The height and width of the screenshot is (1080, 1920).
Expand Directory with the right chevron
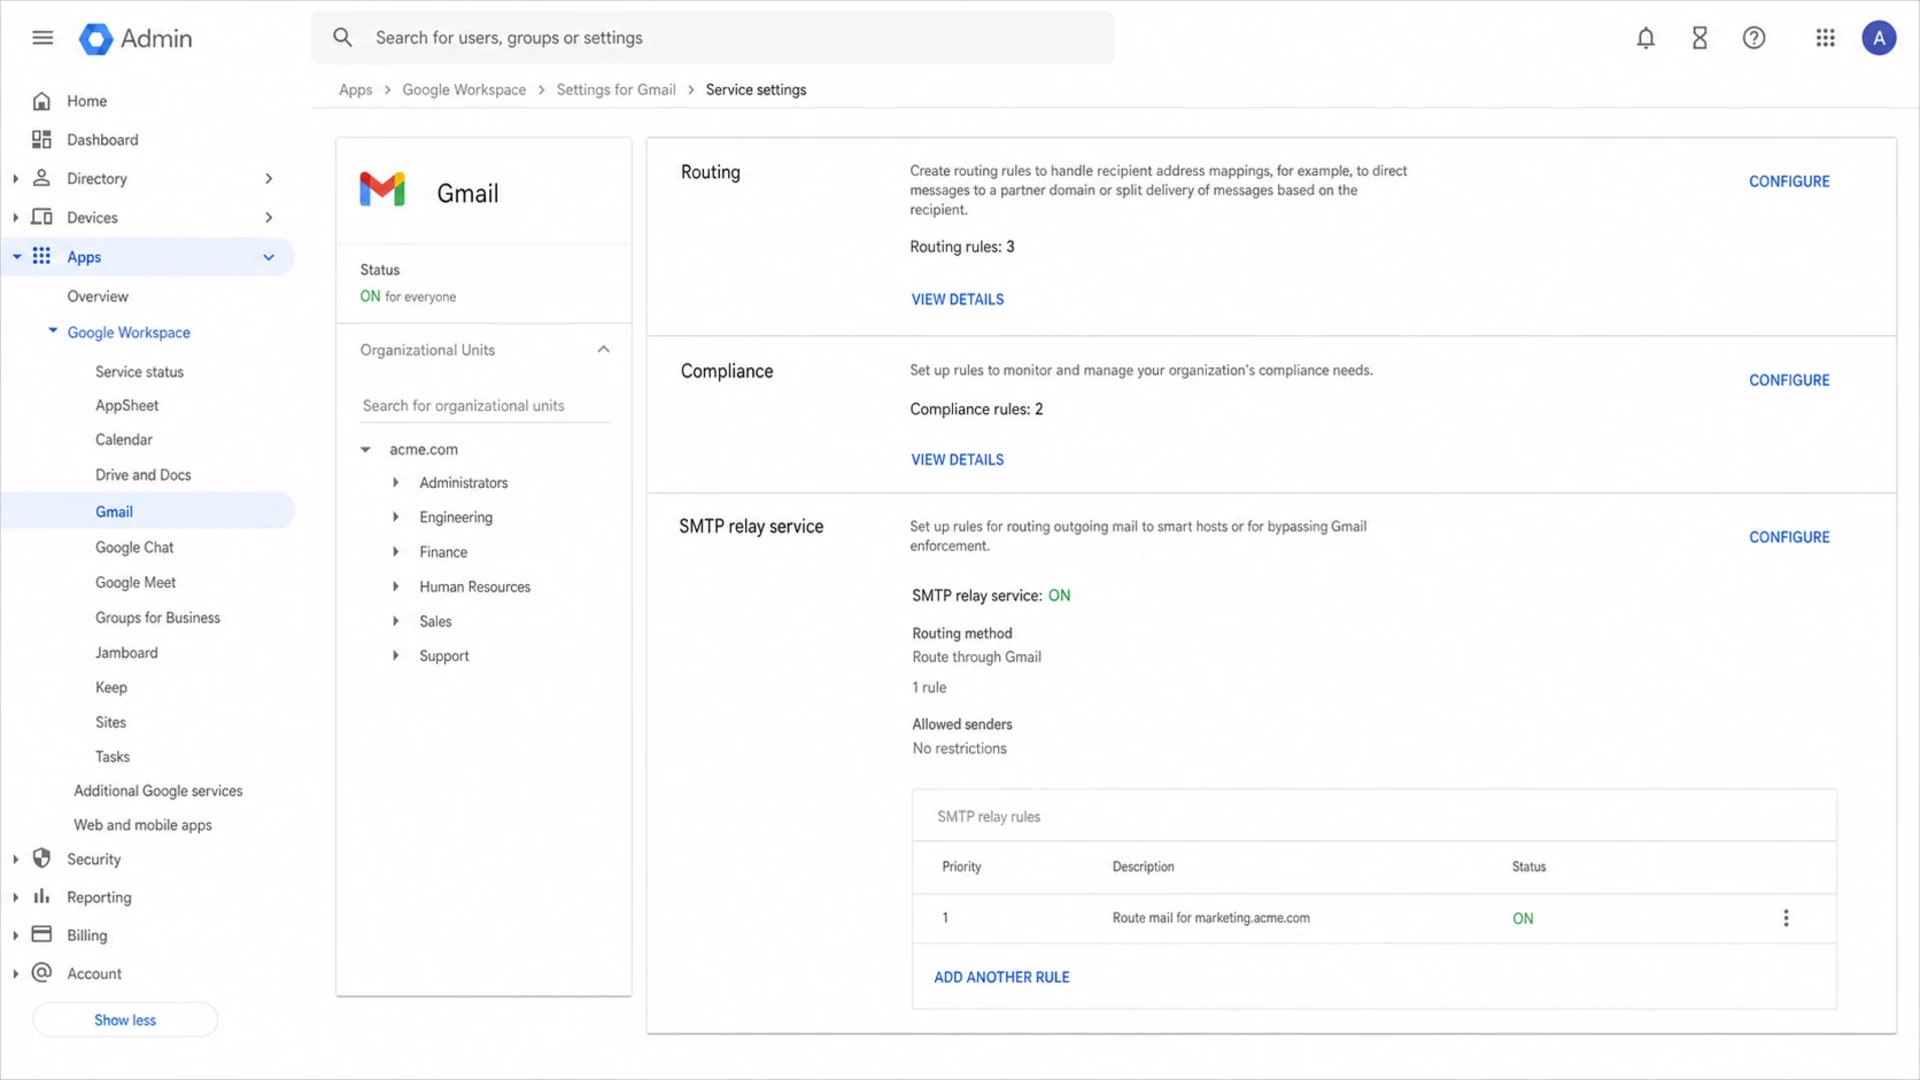268,178
